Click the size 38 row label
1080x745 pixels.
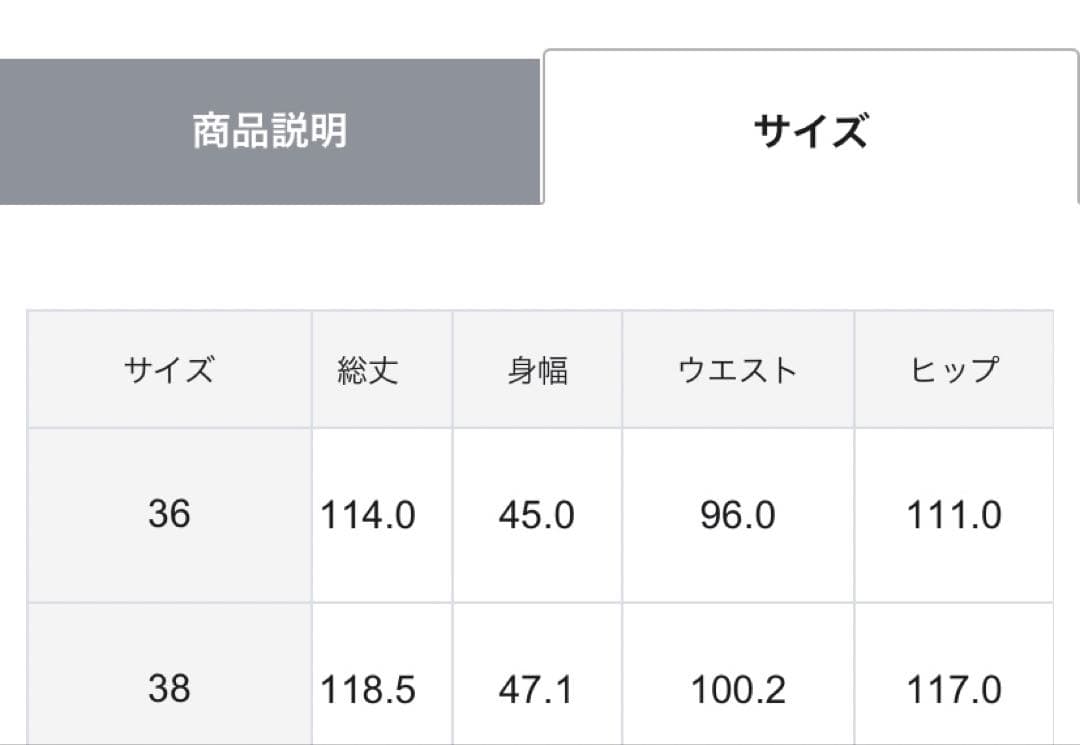click(x=169, y=689)
